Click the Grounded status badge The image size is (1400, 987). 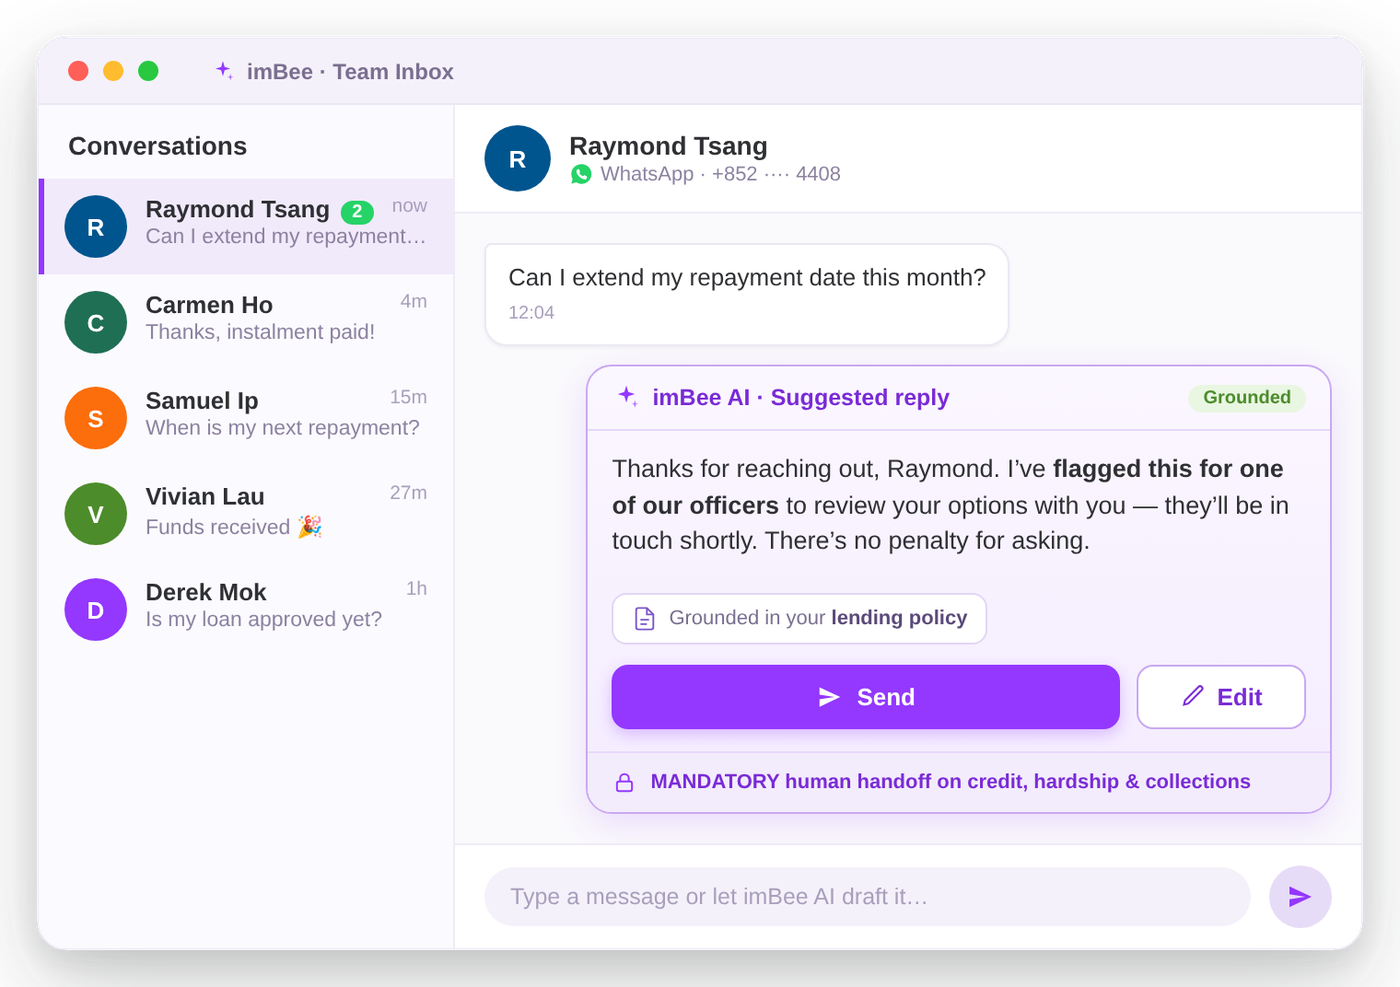coord(1247,397)
